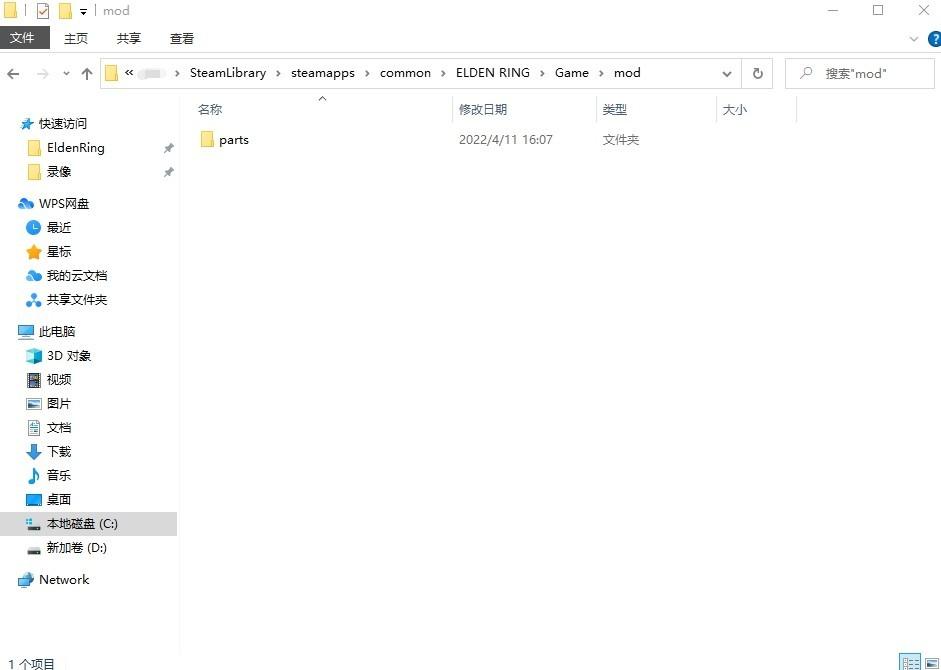Image resolution: width=941 pixels, height=670 pixels.
Task: Switch to the 查看 ribbon tab
Action: point(182,38)
